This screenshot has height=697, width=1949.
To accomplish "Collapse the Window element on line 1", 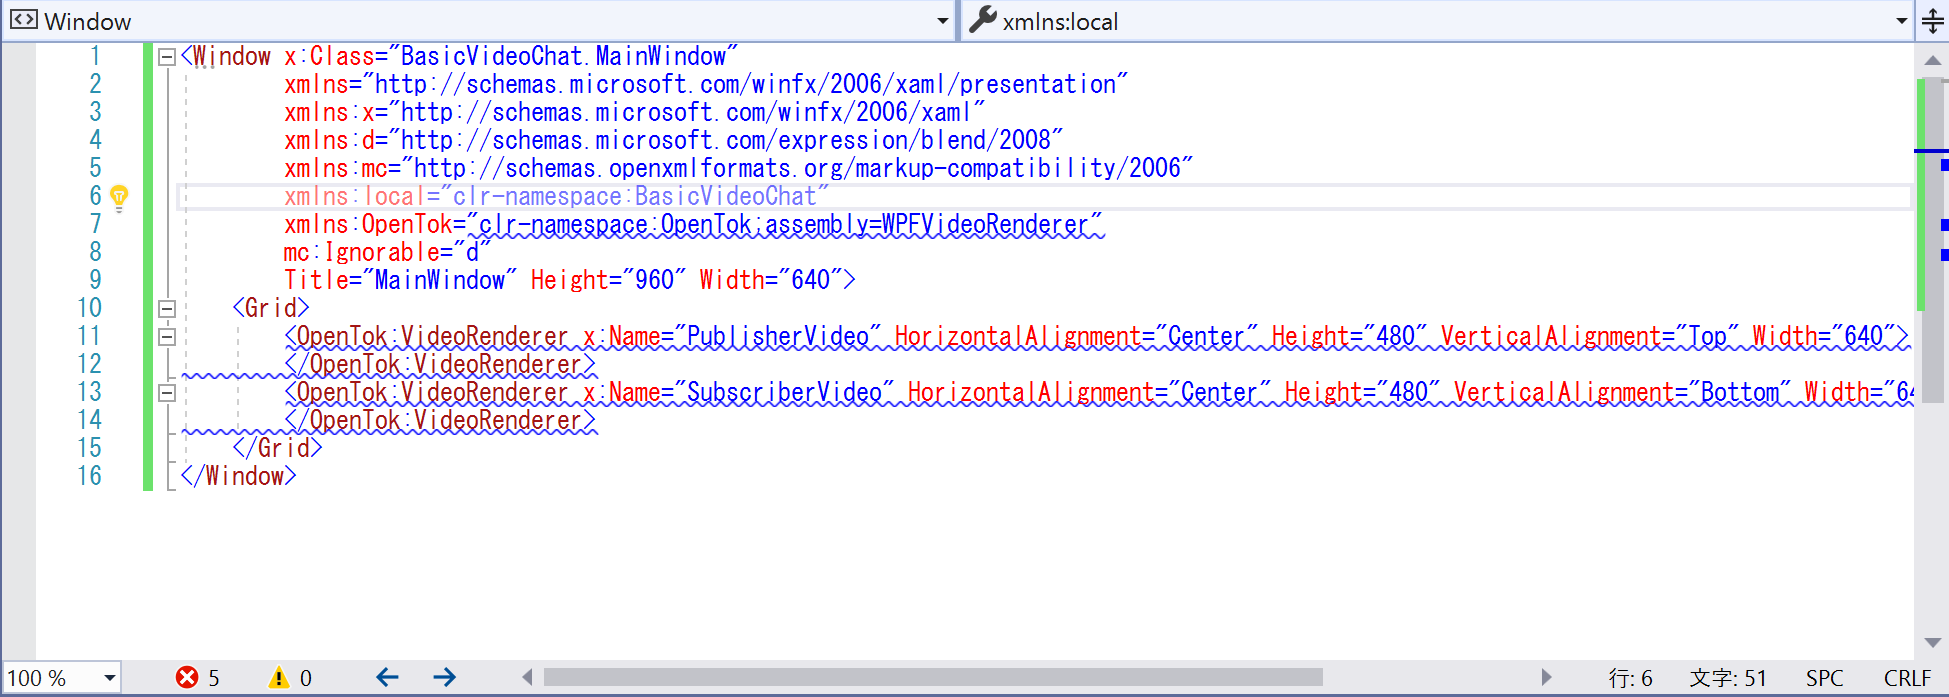I will click(167, 57).
